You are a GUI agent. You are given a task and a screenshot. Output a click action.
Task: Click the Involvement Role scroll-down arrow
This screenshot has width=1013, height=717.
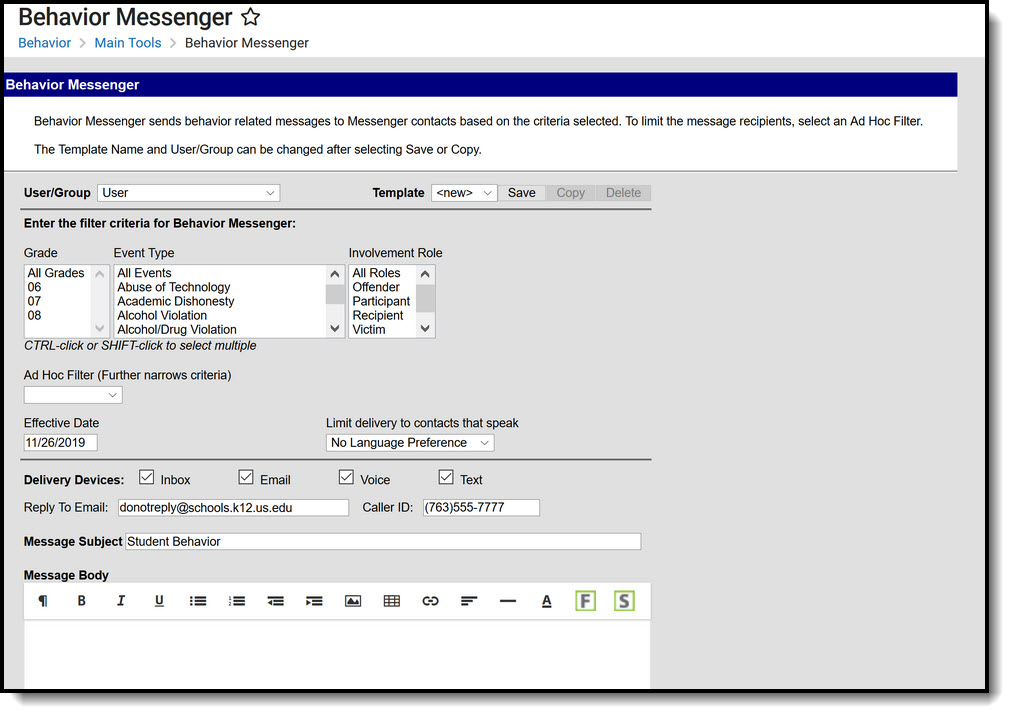coord(425,329)
